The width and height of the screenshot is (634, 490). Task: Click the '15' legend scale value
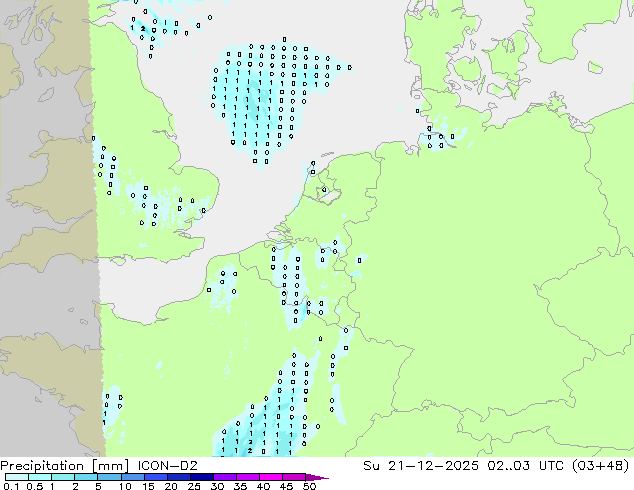(x=148, y=486)
